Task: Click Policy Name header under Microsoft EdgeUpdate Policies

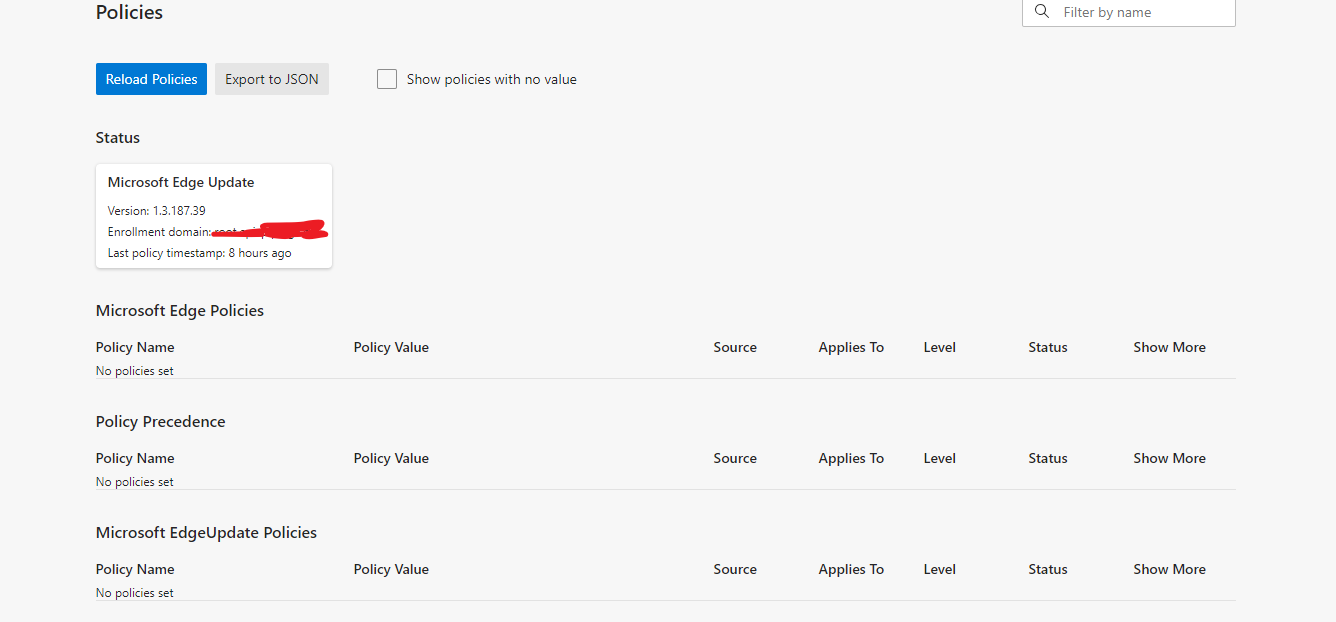Action: pyautogui.click(x=135, y=569)
